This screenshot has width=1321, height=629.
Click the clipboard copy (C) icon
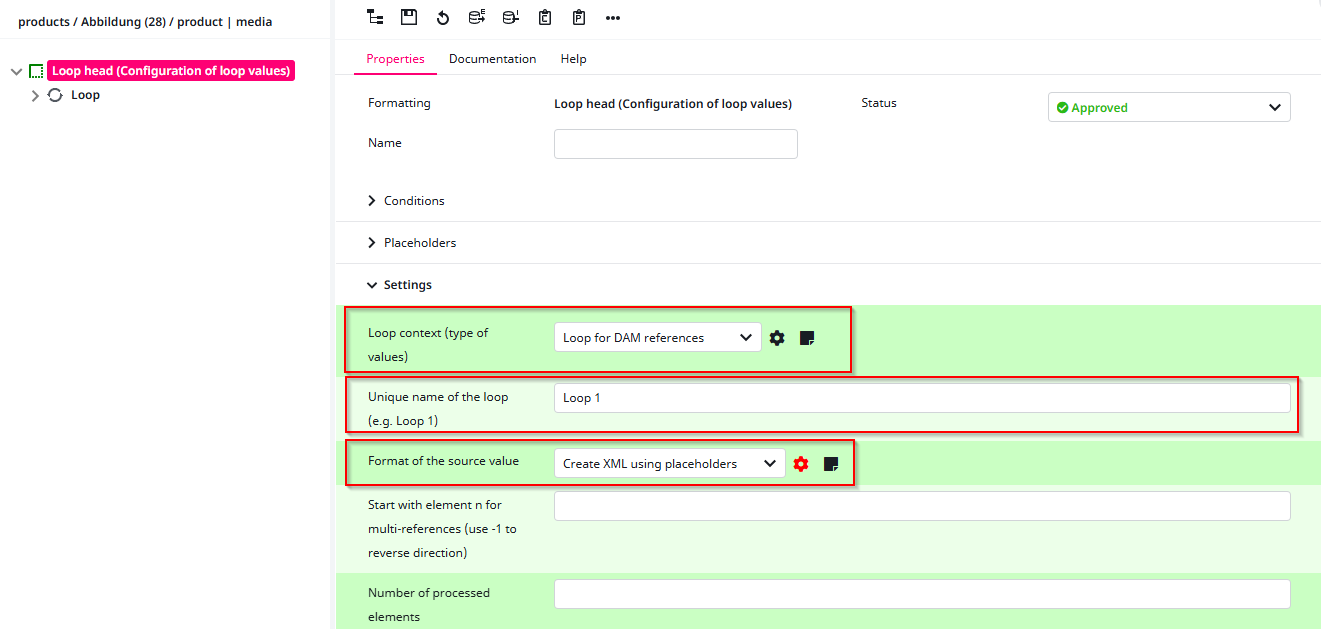(545, 17)
